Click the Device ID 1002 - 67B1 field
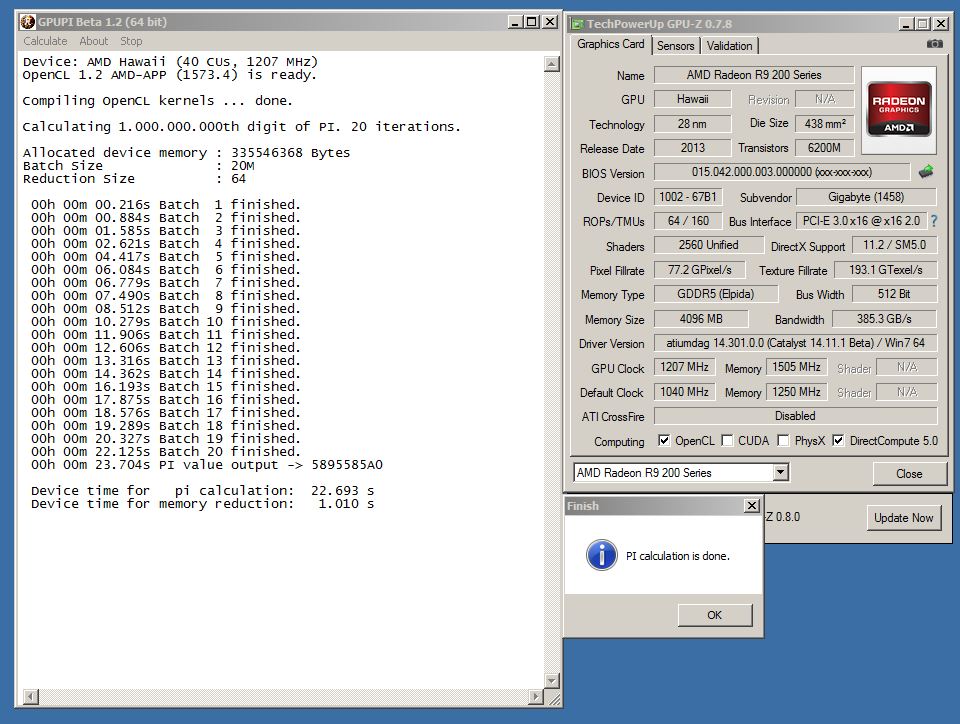This screenshot has width=960, height=724. tap(688, 197)
